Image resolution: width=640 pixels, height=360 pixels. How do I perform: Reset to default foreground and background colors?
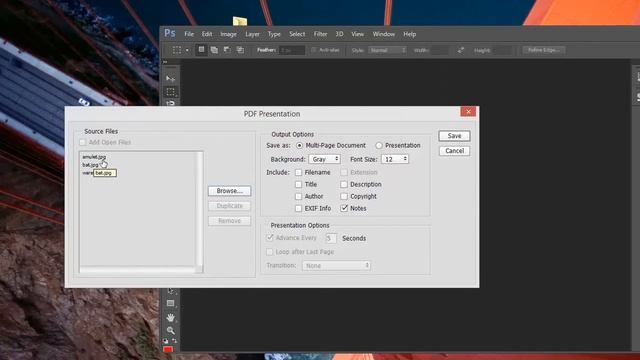166,340
